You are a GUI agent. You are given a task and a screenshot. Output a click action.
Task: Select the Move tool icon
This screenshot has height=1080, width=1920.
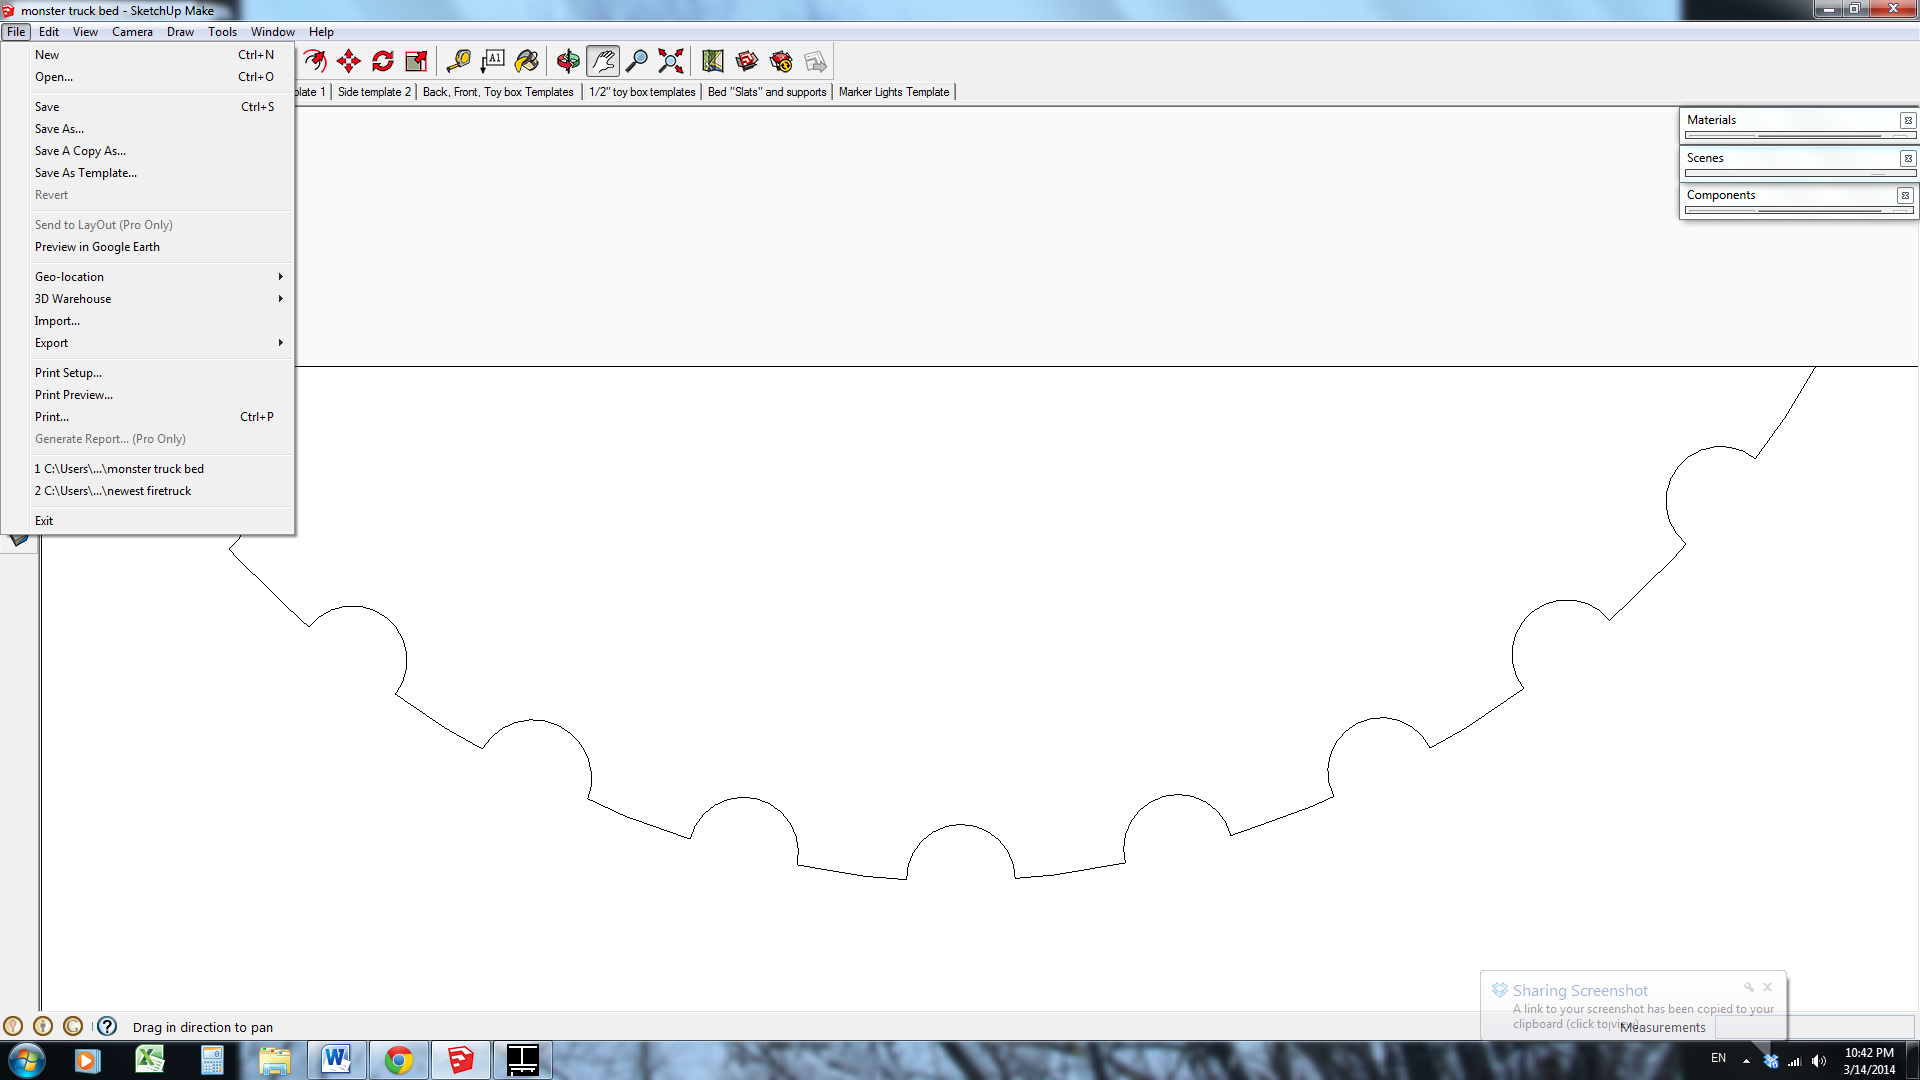[x=349, y=62]
